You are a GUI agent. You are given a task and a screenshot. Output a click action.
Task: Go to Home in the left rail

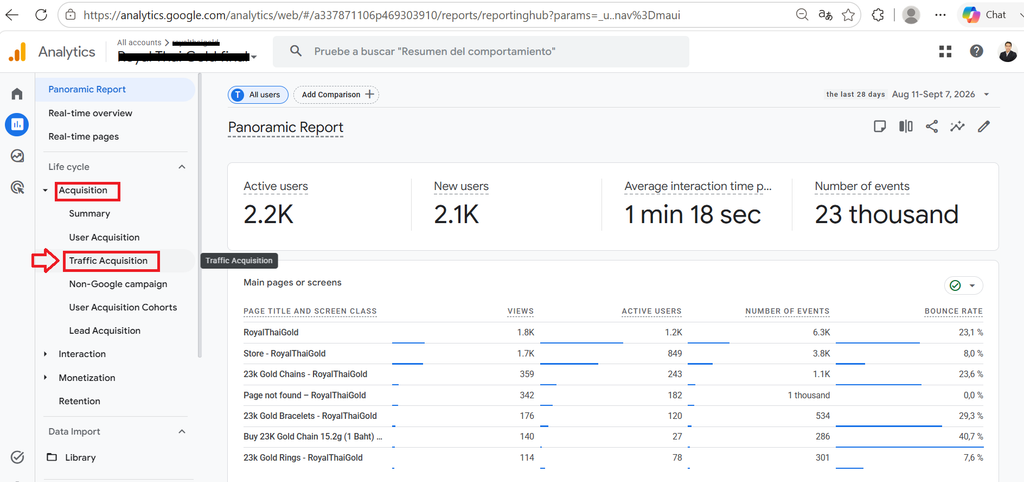point(17,93)
